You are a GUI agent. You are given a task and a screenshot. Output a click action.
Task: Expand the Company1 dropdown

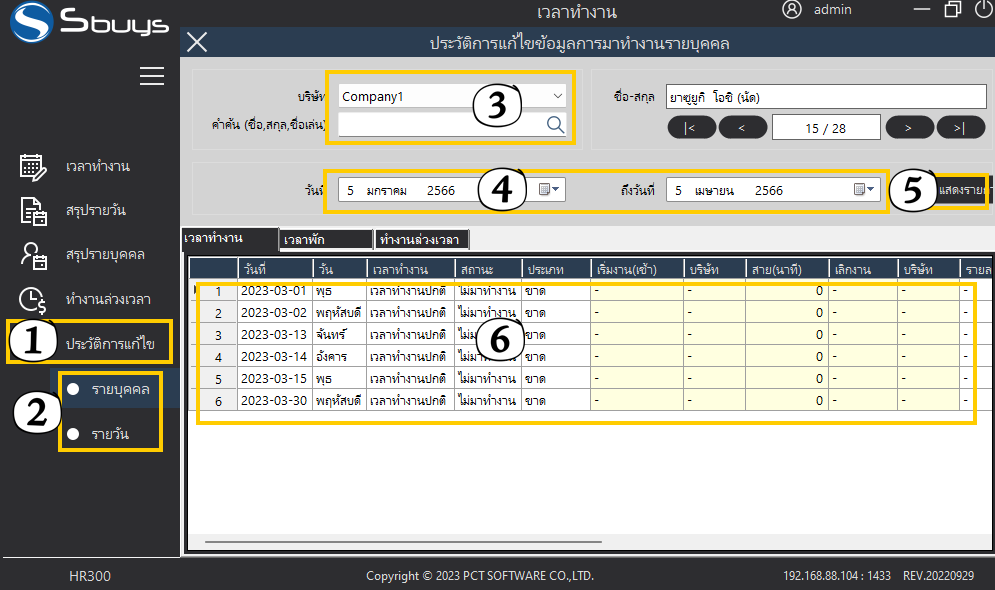pyautogui.click(x=557, y=96)
